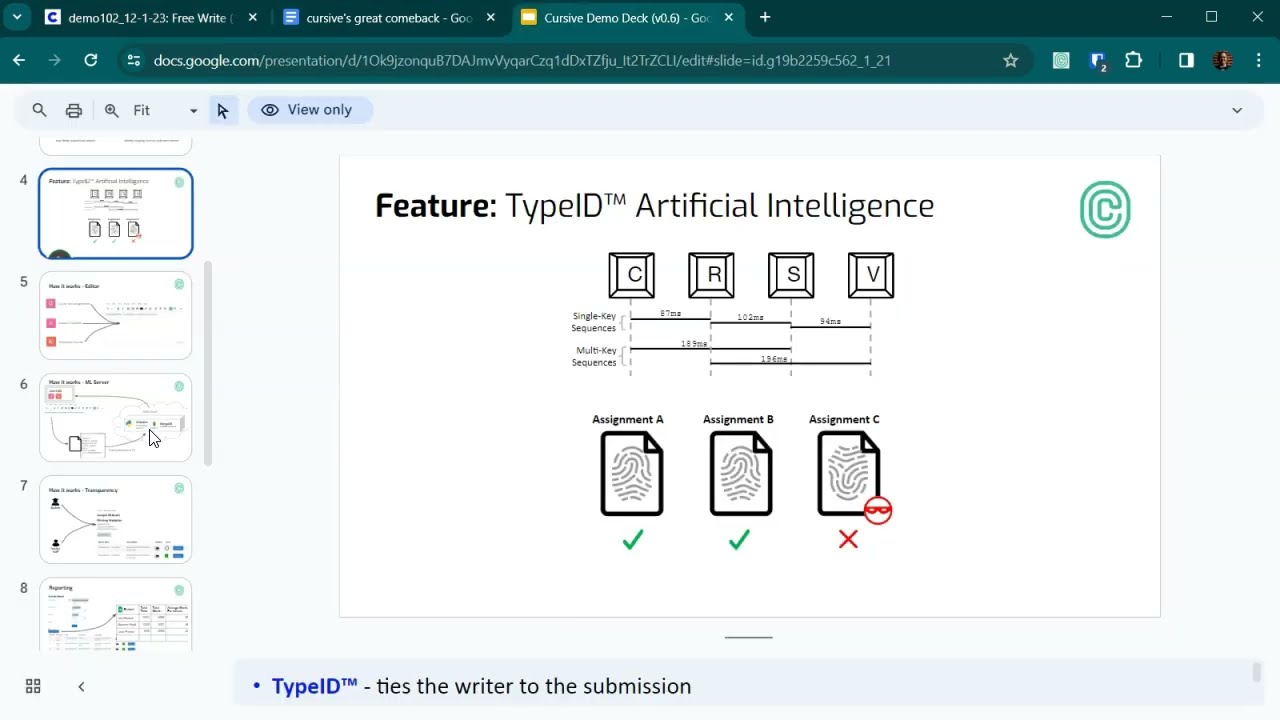Select the cursor pointer tool
Screen dimensions: 1280x720
tap(222, 110)
